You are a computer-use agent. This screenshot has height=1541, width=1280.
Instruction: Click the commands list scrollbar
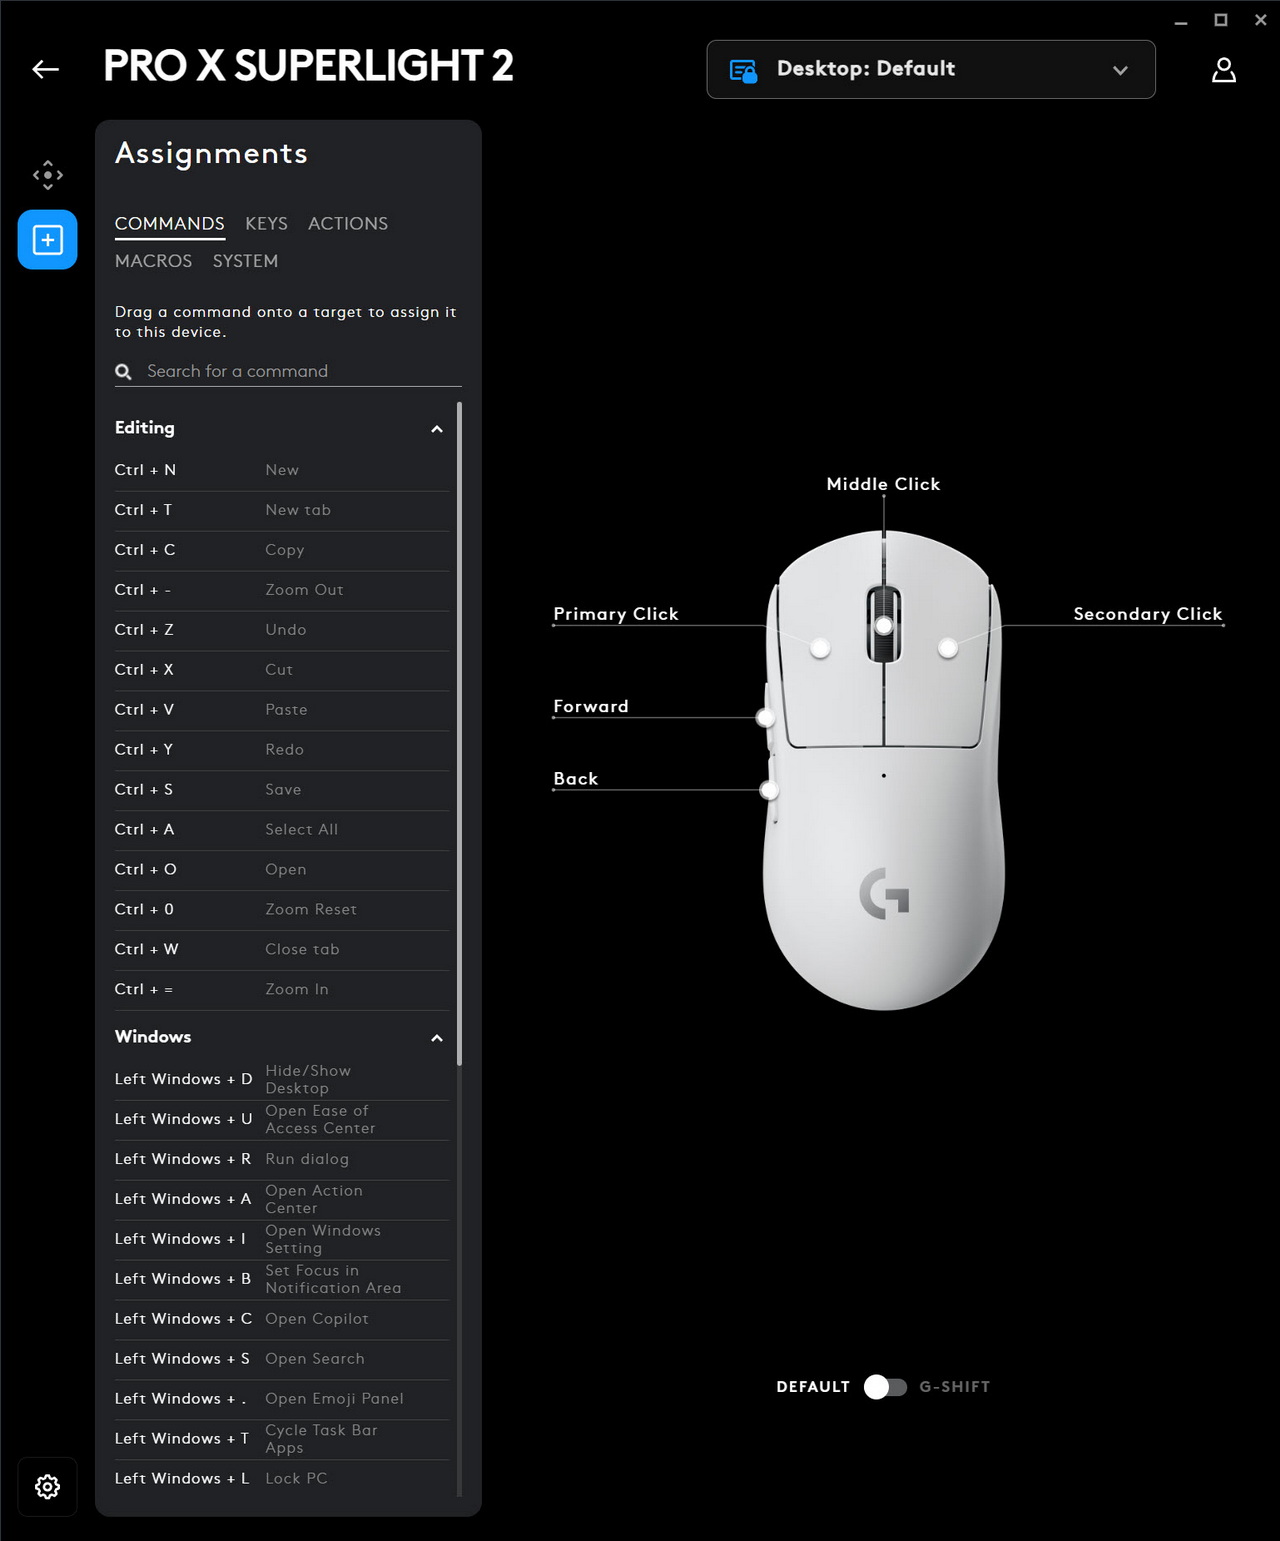tap(460, 734)
